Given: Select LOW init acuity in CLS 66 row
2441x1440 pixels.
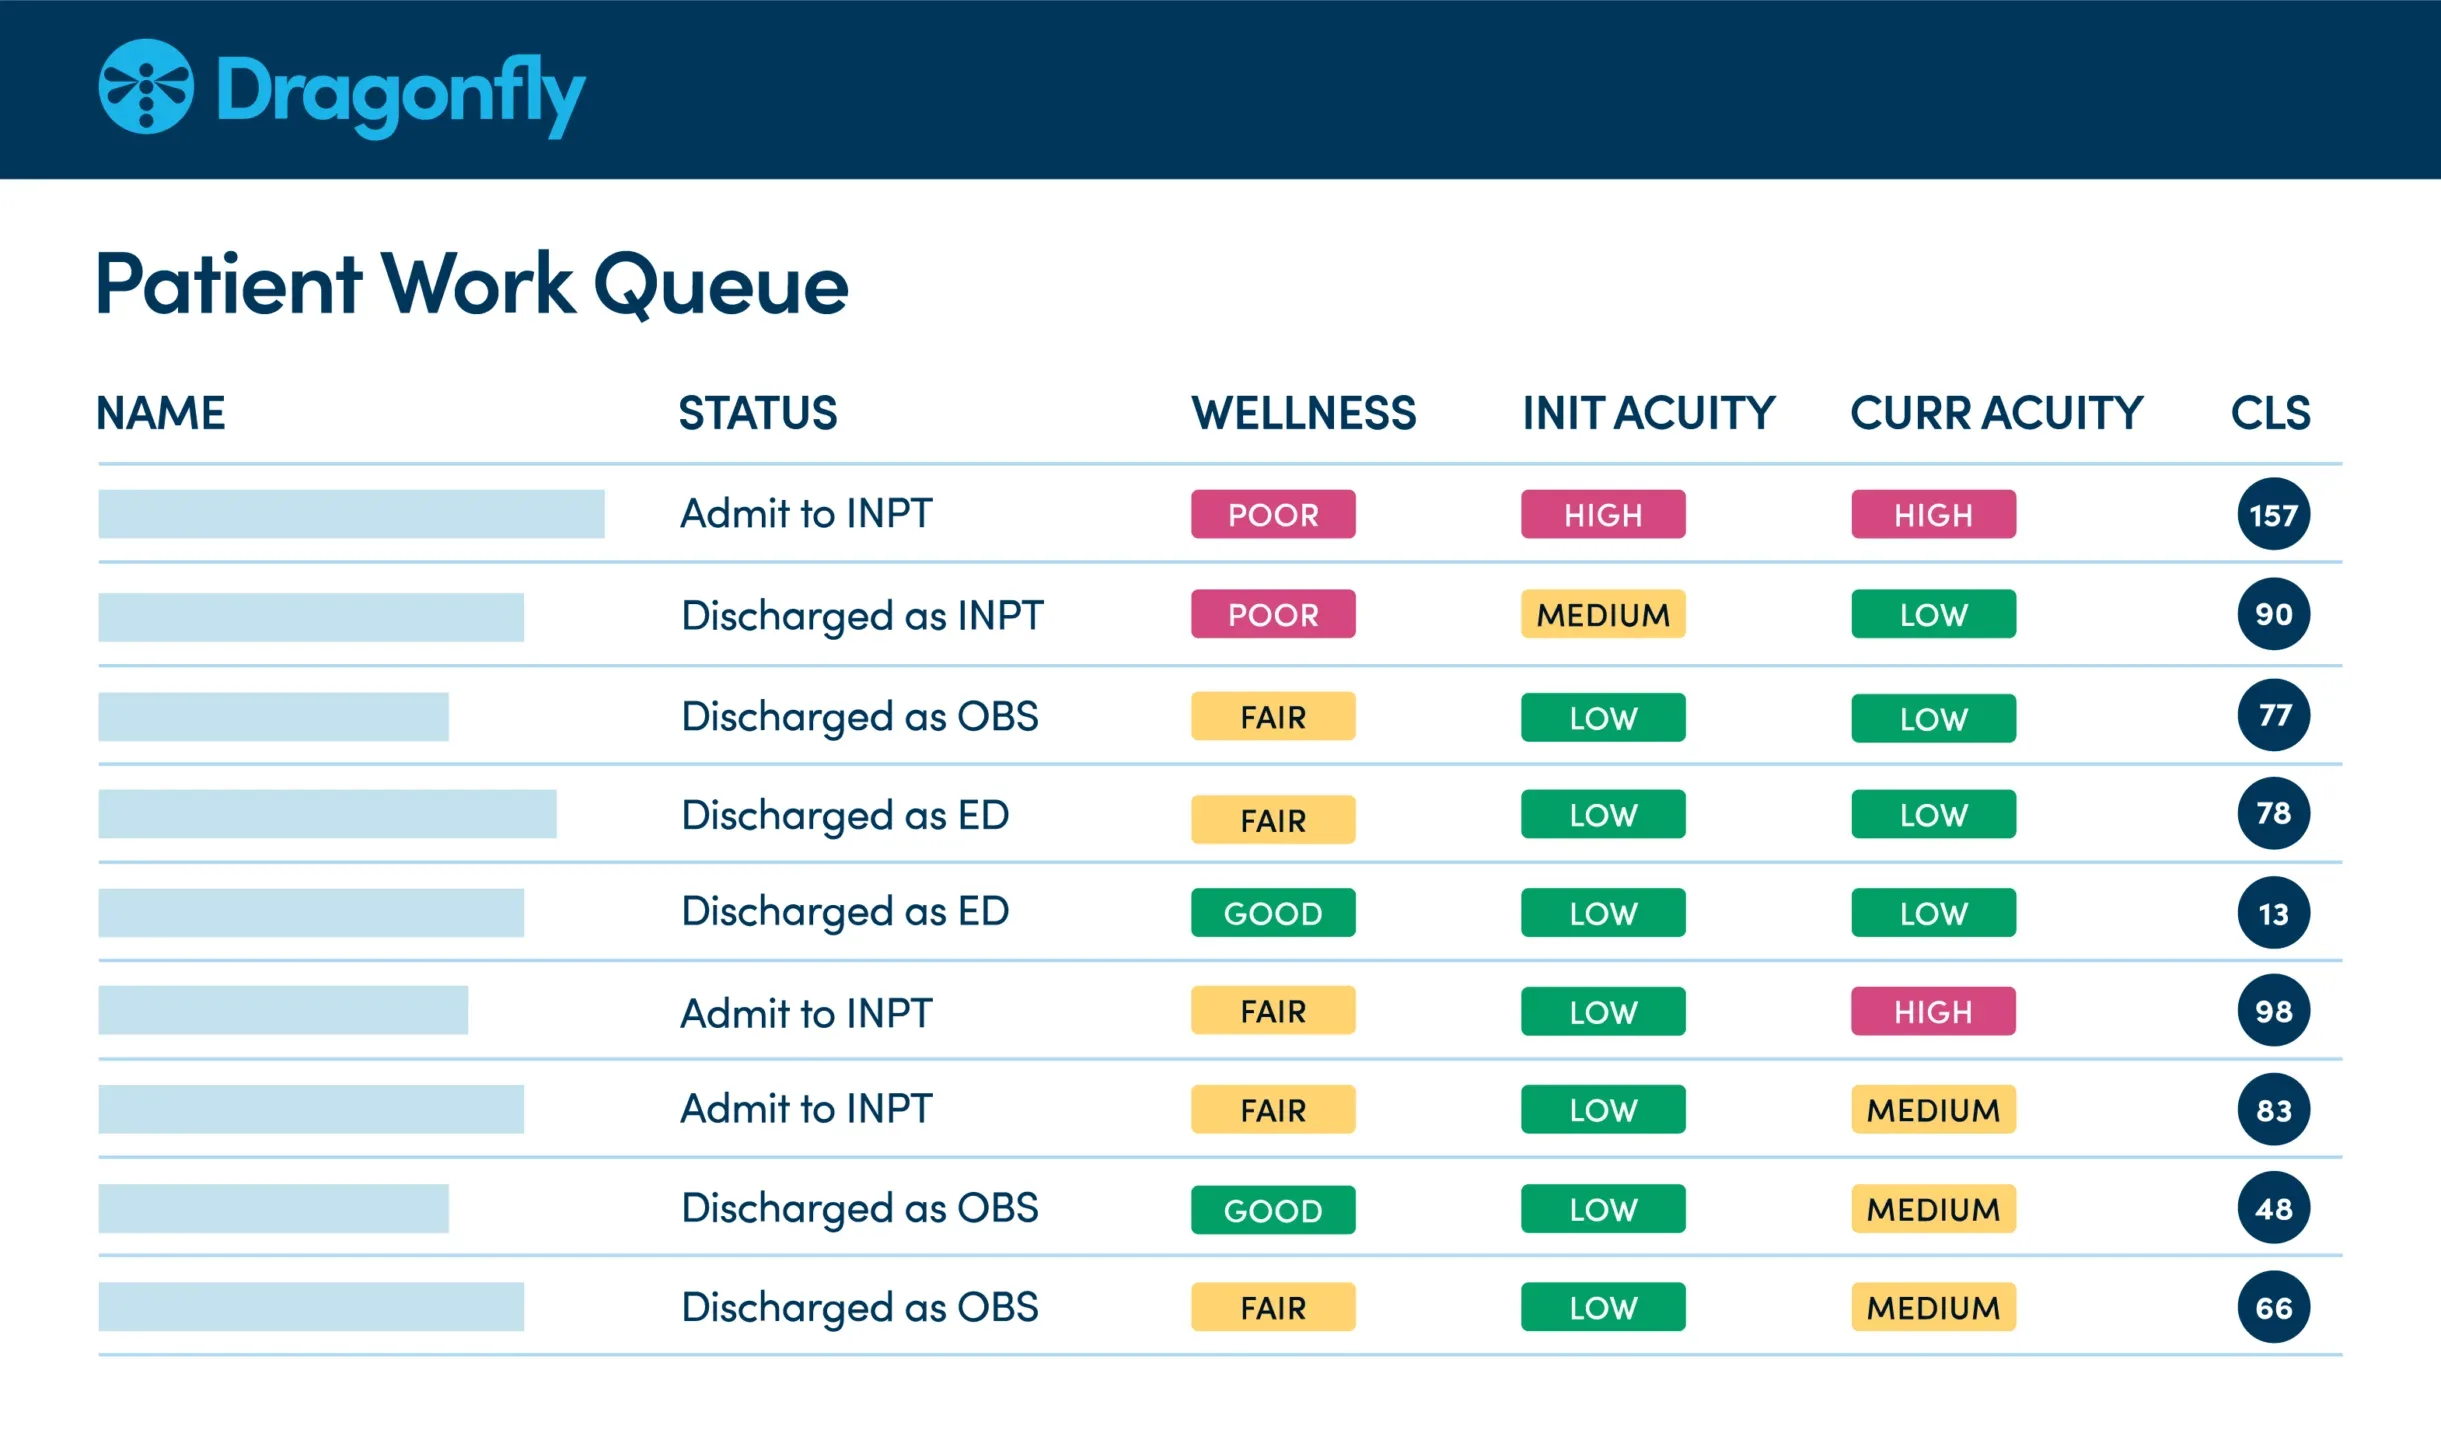Looking at the screenshot, I should point(1603,1307).
